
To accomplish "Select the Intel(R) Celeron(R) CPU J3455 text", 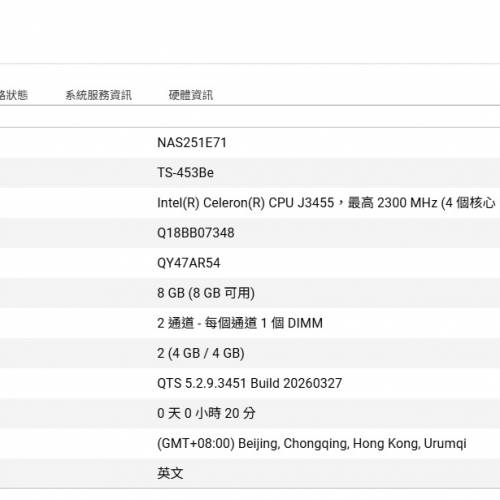I will pyautogui.click(x=245, y=203).
